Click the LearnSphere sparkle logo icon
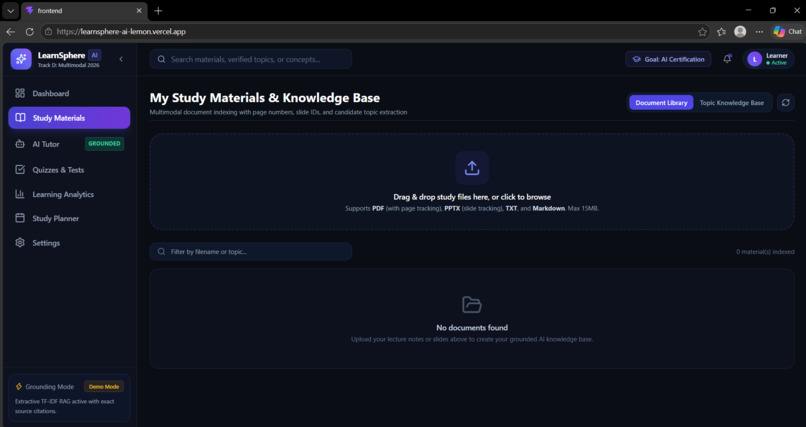 21,59
